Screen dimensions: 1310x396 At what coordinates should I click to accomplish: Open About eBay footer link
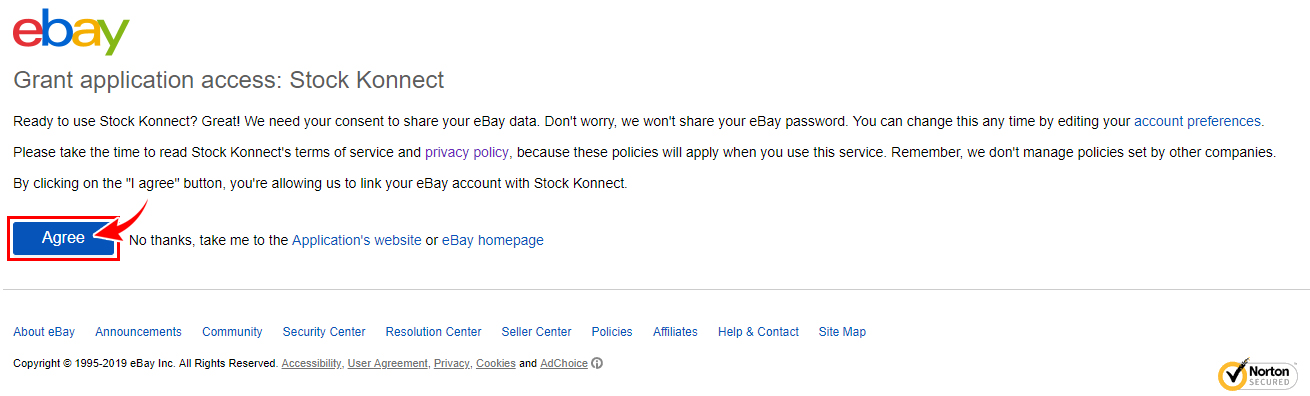44,332
